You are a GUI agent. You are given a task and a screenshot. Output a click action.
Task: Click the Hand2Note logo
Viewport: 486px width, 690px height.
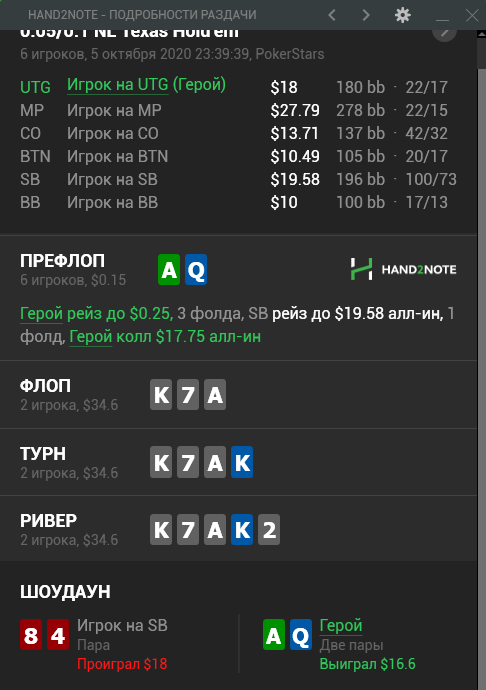[x=403, y=269]
